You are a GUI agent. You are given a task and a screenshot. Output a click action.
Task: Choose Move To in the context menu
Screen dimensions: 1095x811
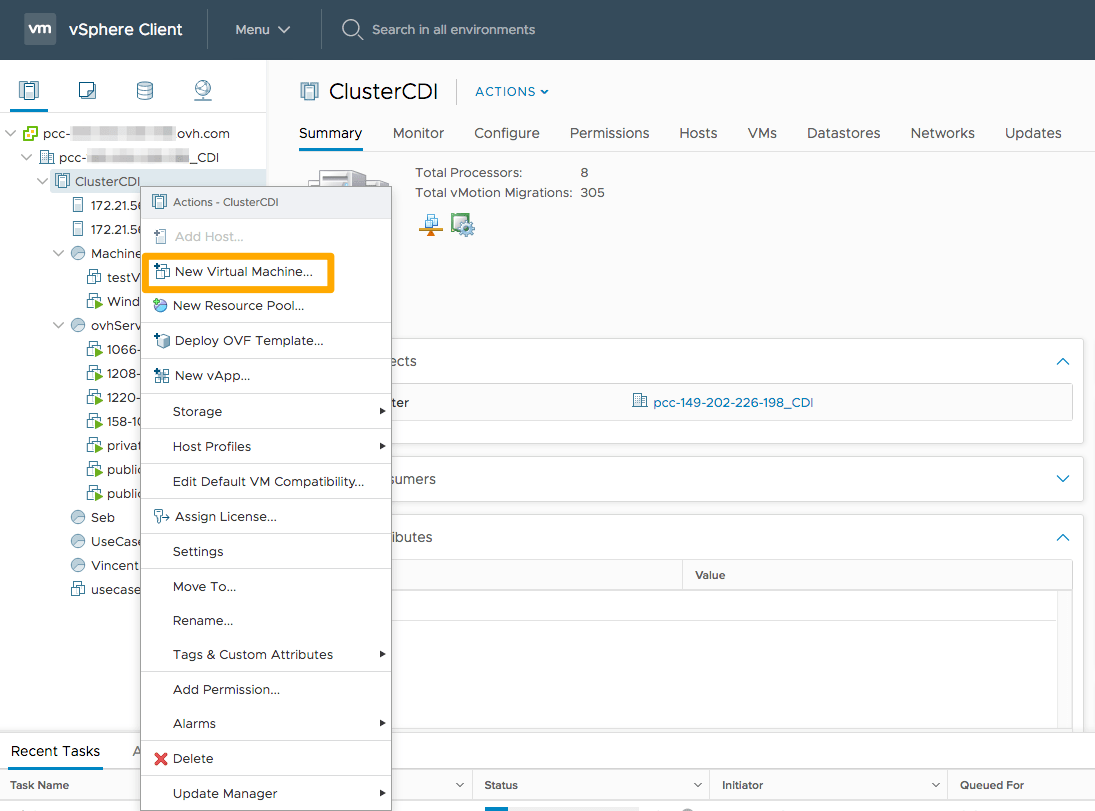[x=266, y=587]
